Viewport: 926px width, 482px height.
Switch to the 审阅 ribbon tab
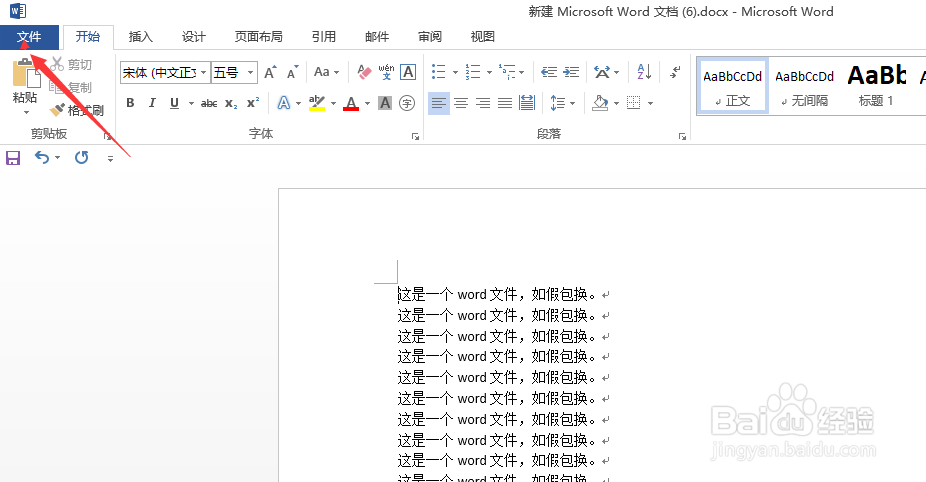tap(430, 37)
